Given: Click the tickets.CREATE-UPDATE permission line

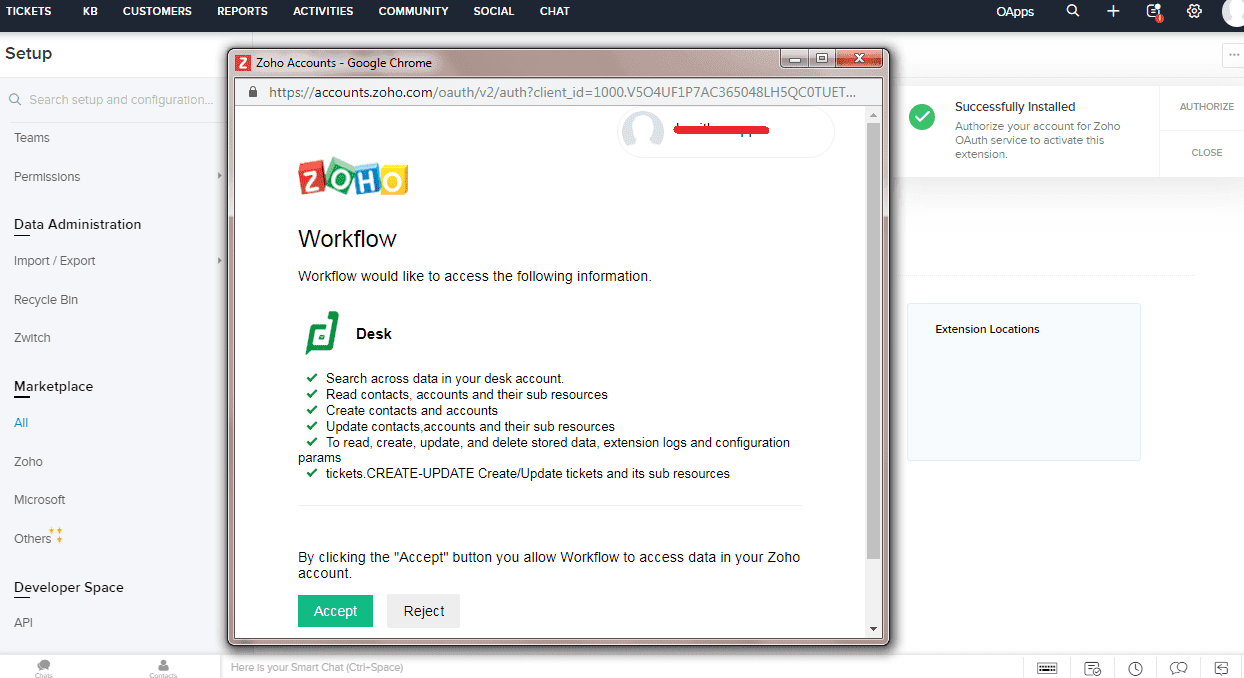Looking at the screenshot, I should point(528,474).
